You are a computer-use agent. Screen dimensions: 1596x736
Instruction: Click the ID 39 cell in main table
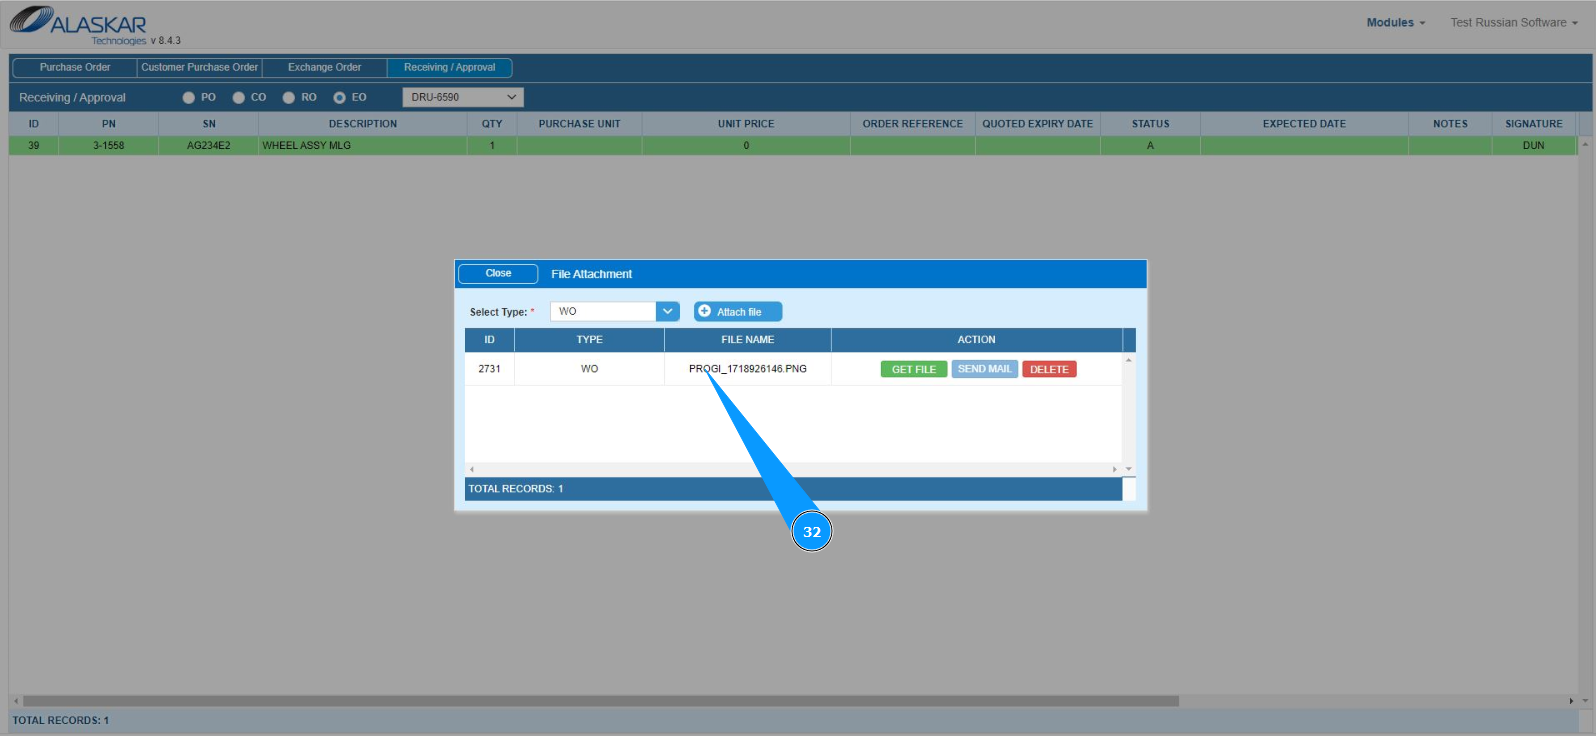(x=34, y=146)
